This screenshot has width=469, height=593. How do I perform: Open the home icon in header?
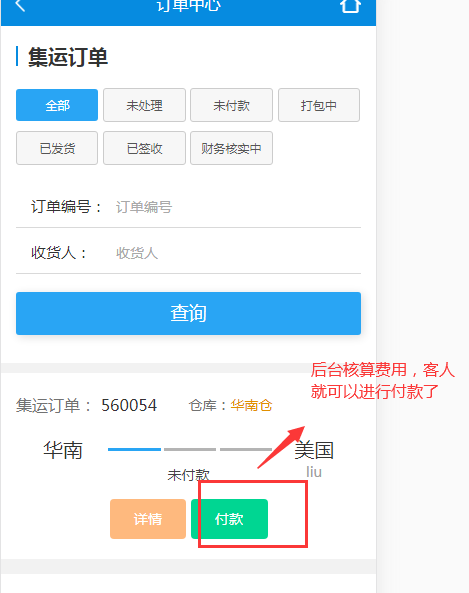(x=350, y=6)
